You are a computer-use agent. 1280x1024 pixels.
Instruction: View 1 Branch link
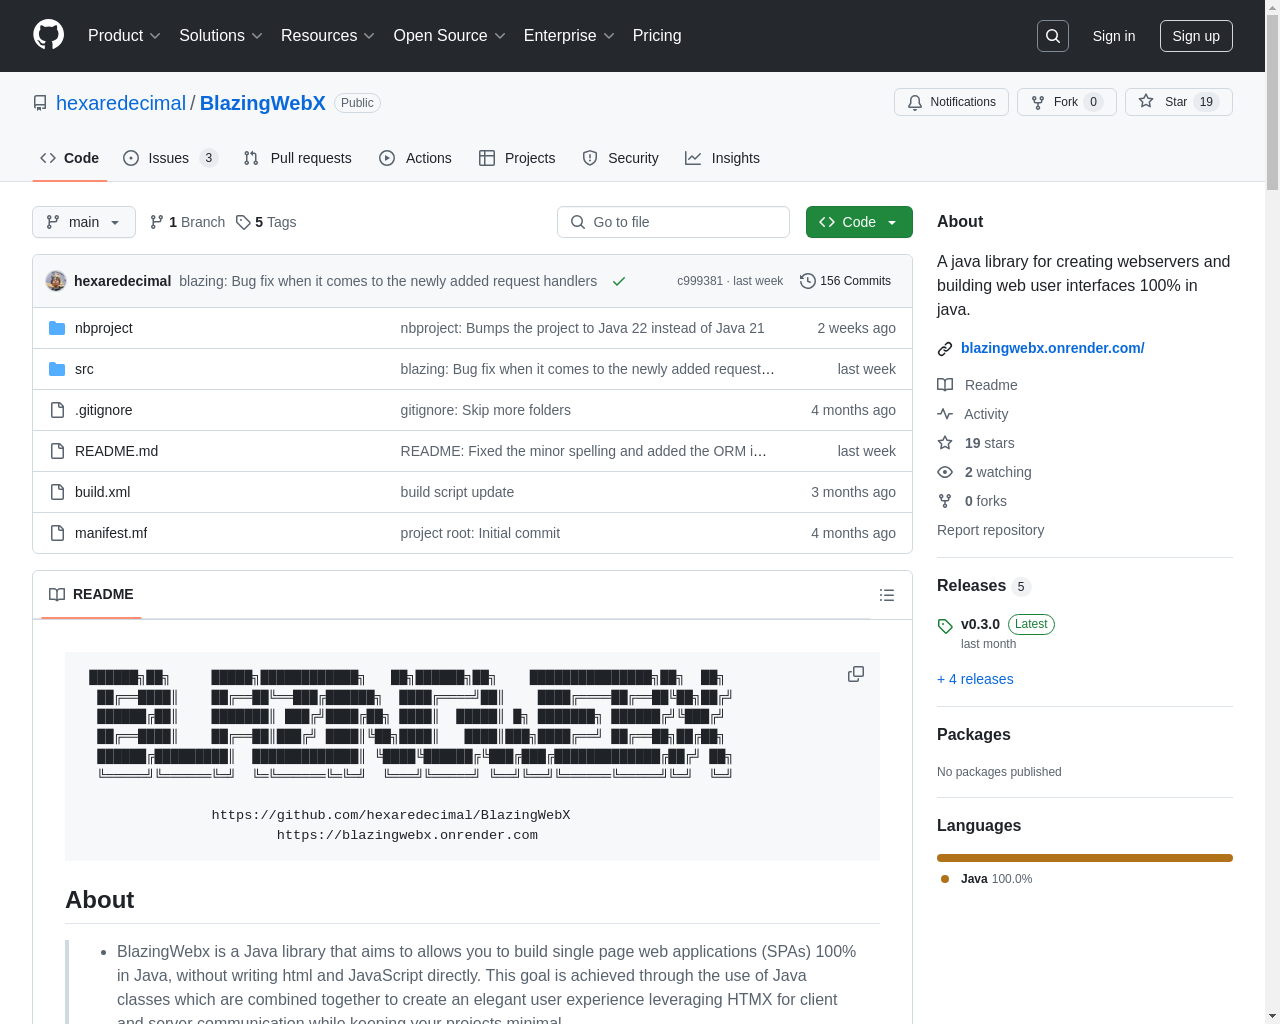coord(187,222)
